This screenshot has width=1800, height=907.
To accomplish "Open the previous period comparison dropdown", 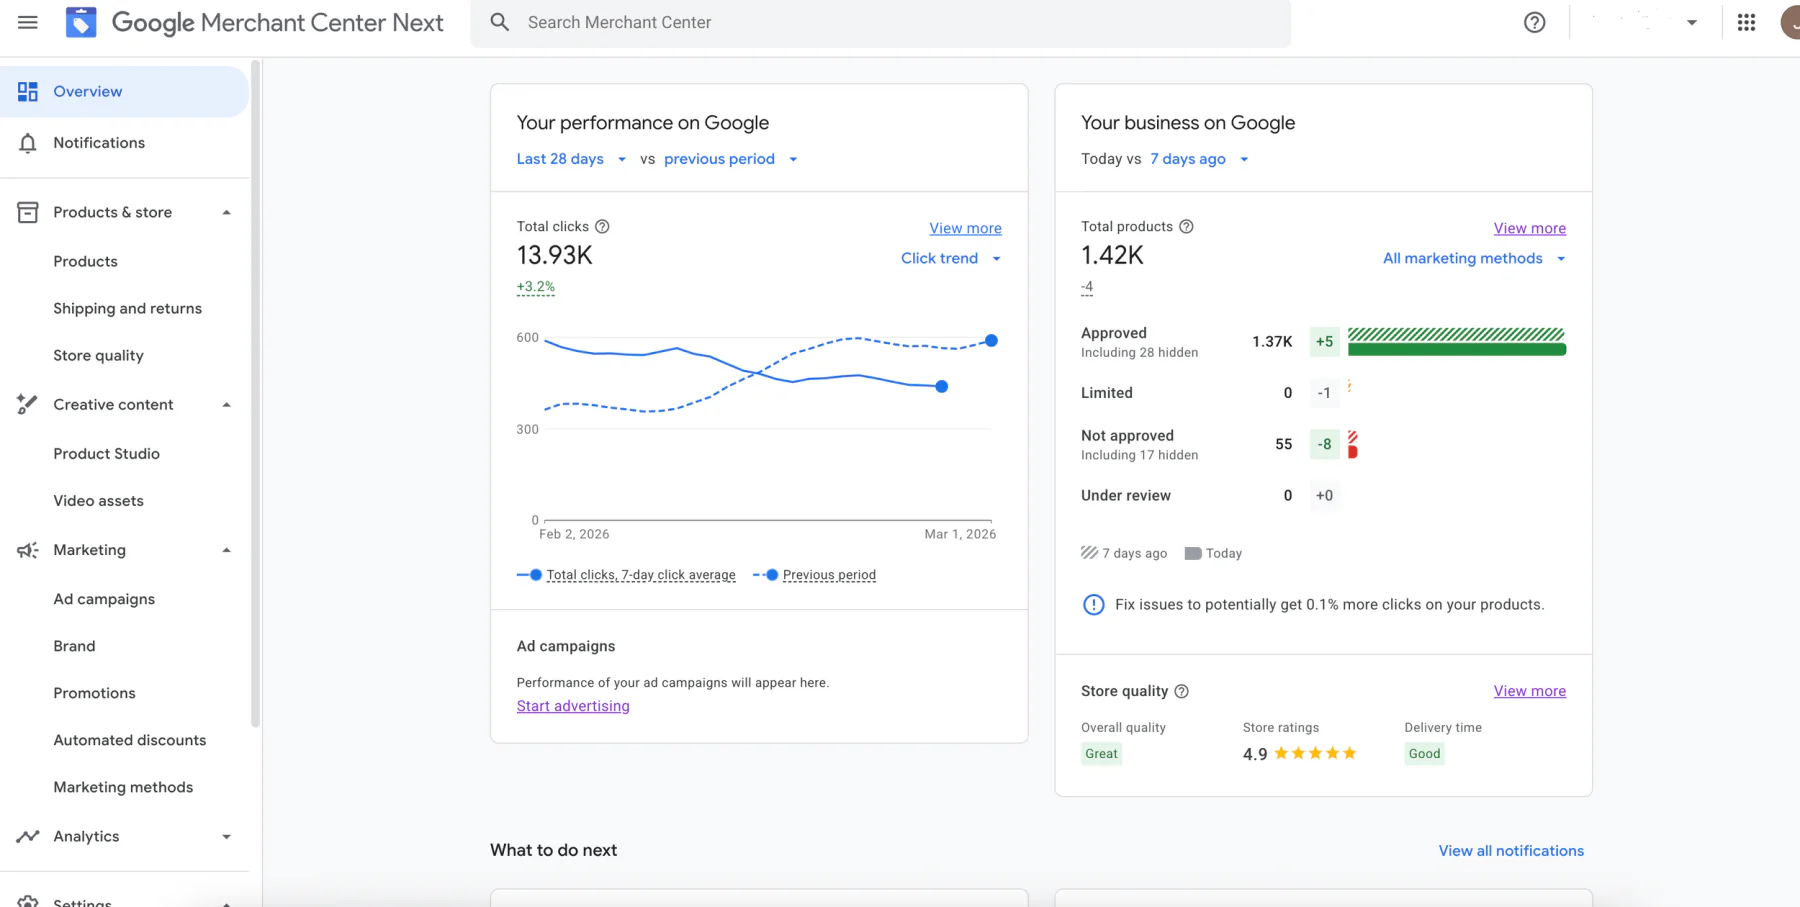I will [731, 159].
